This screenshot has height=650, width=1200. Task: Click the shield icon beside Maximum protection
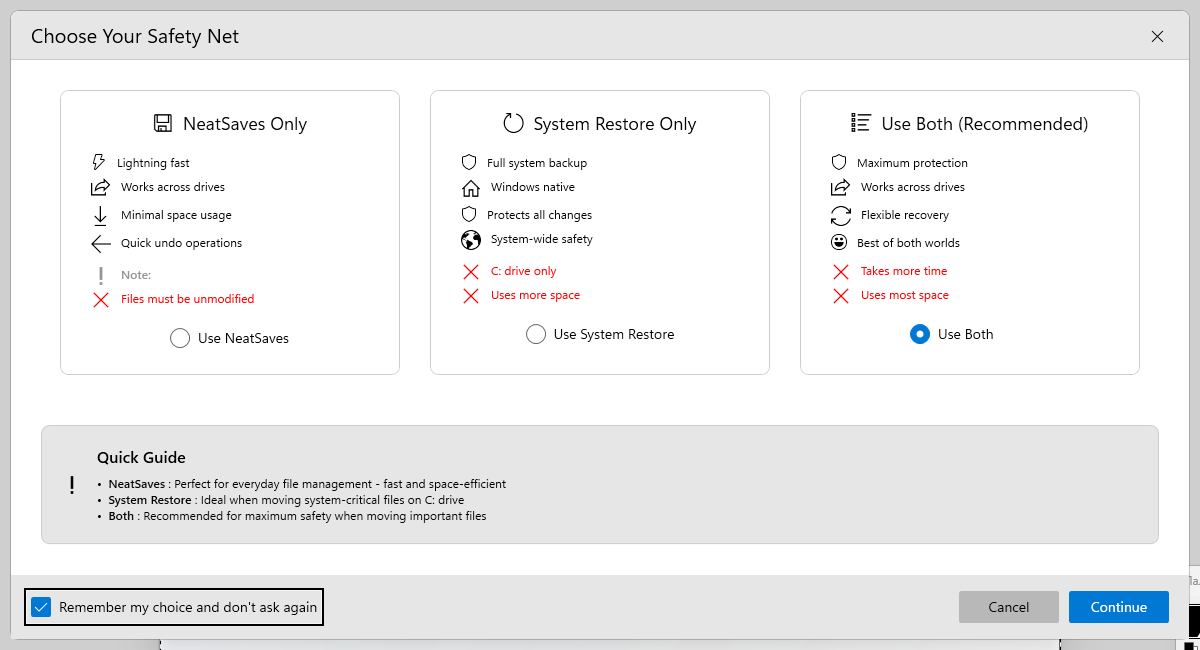[839, 162]
